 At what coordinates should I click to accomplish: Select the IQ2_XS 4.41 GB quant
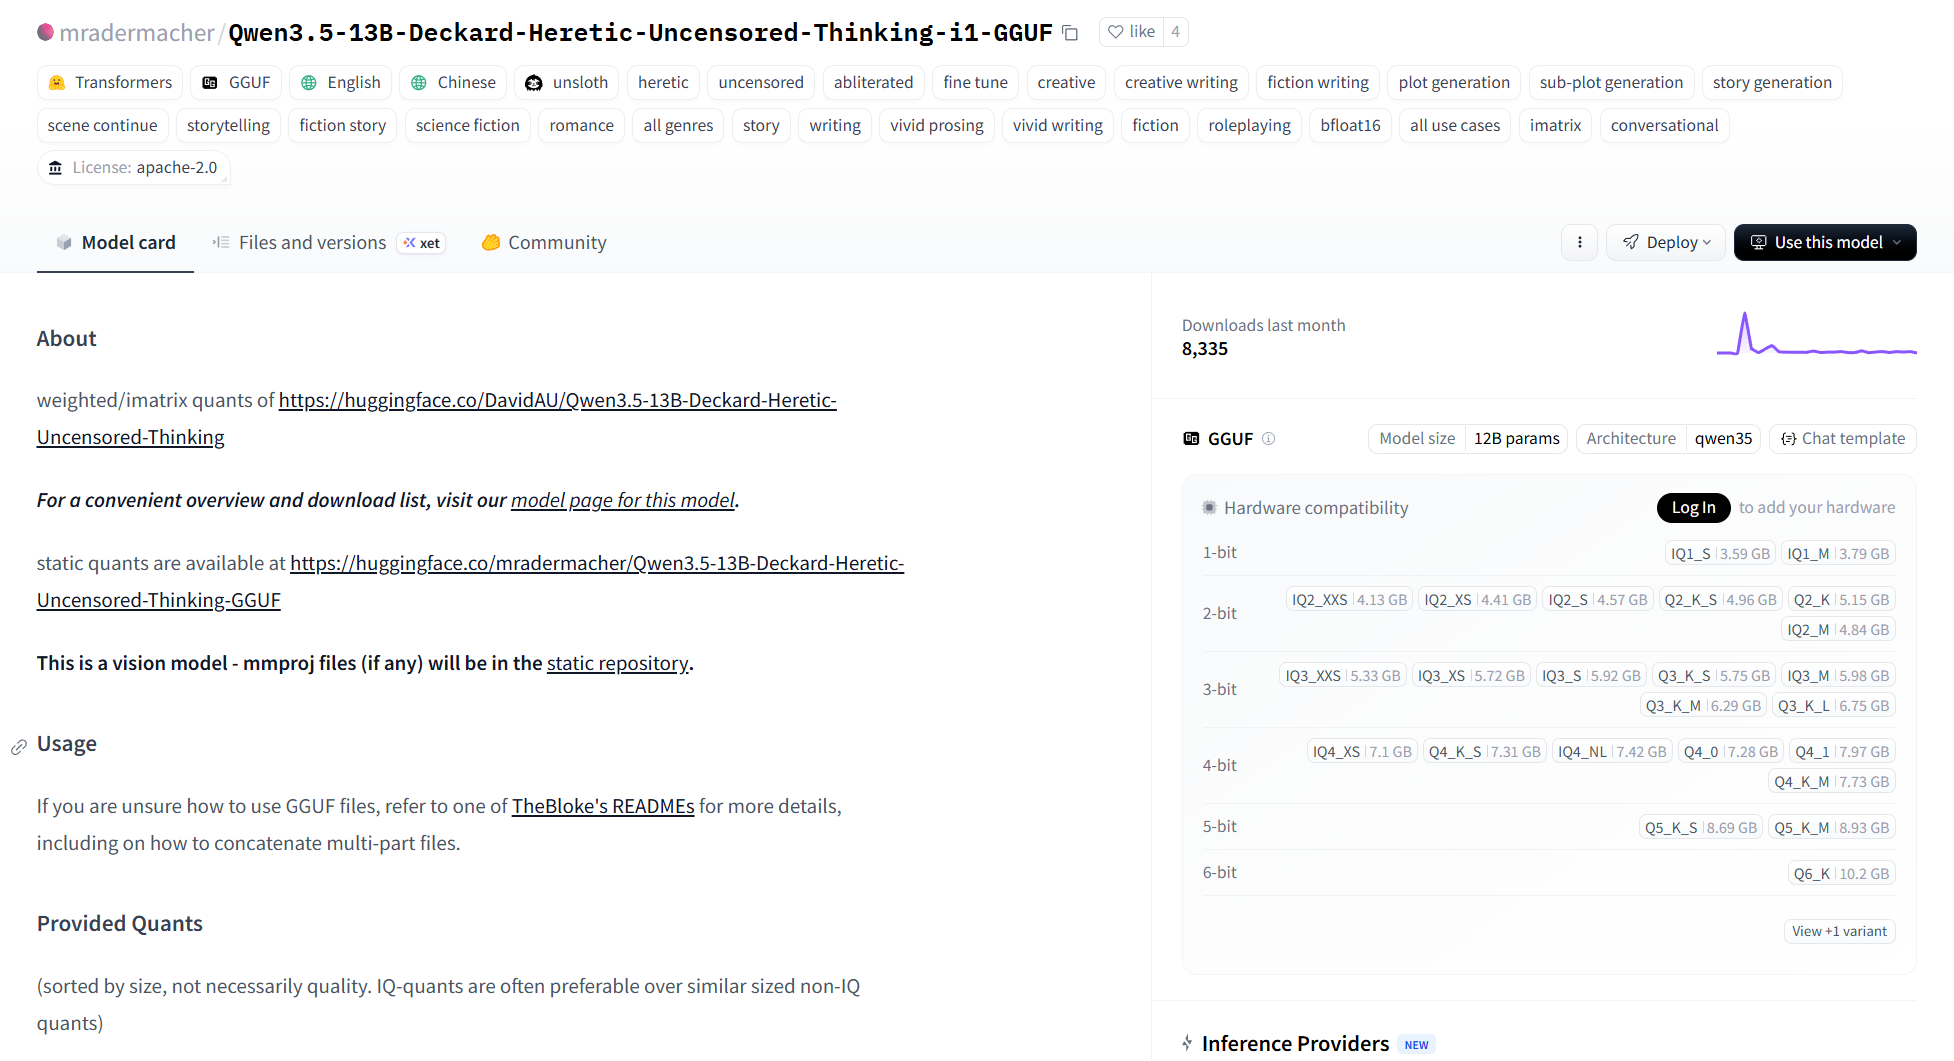[x=1477, y=600]
